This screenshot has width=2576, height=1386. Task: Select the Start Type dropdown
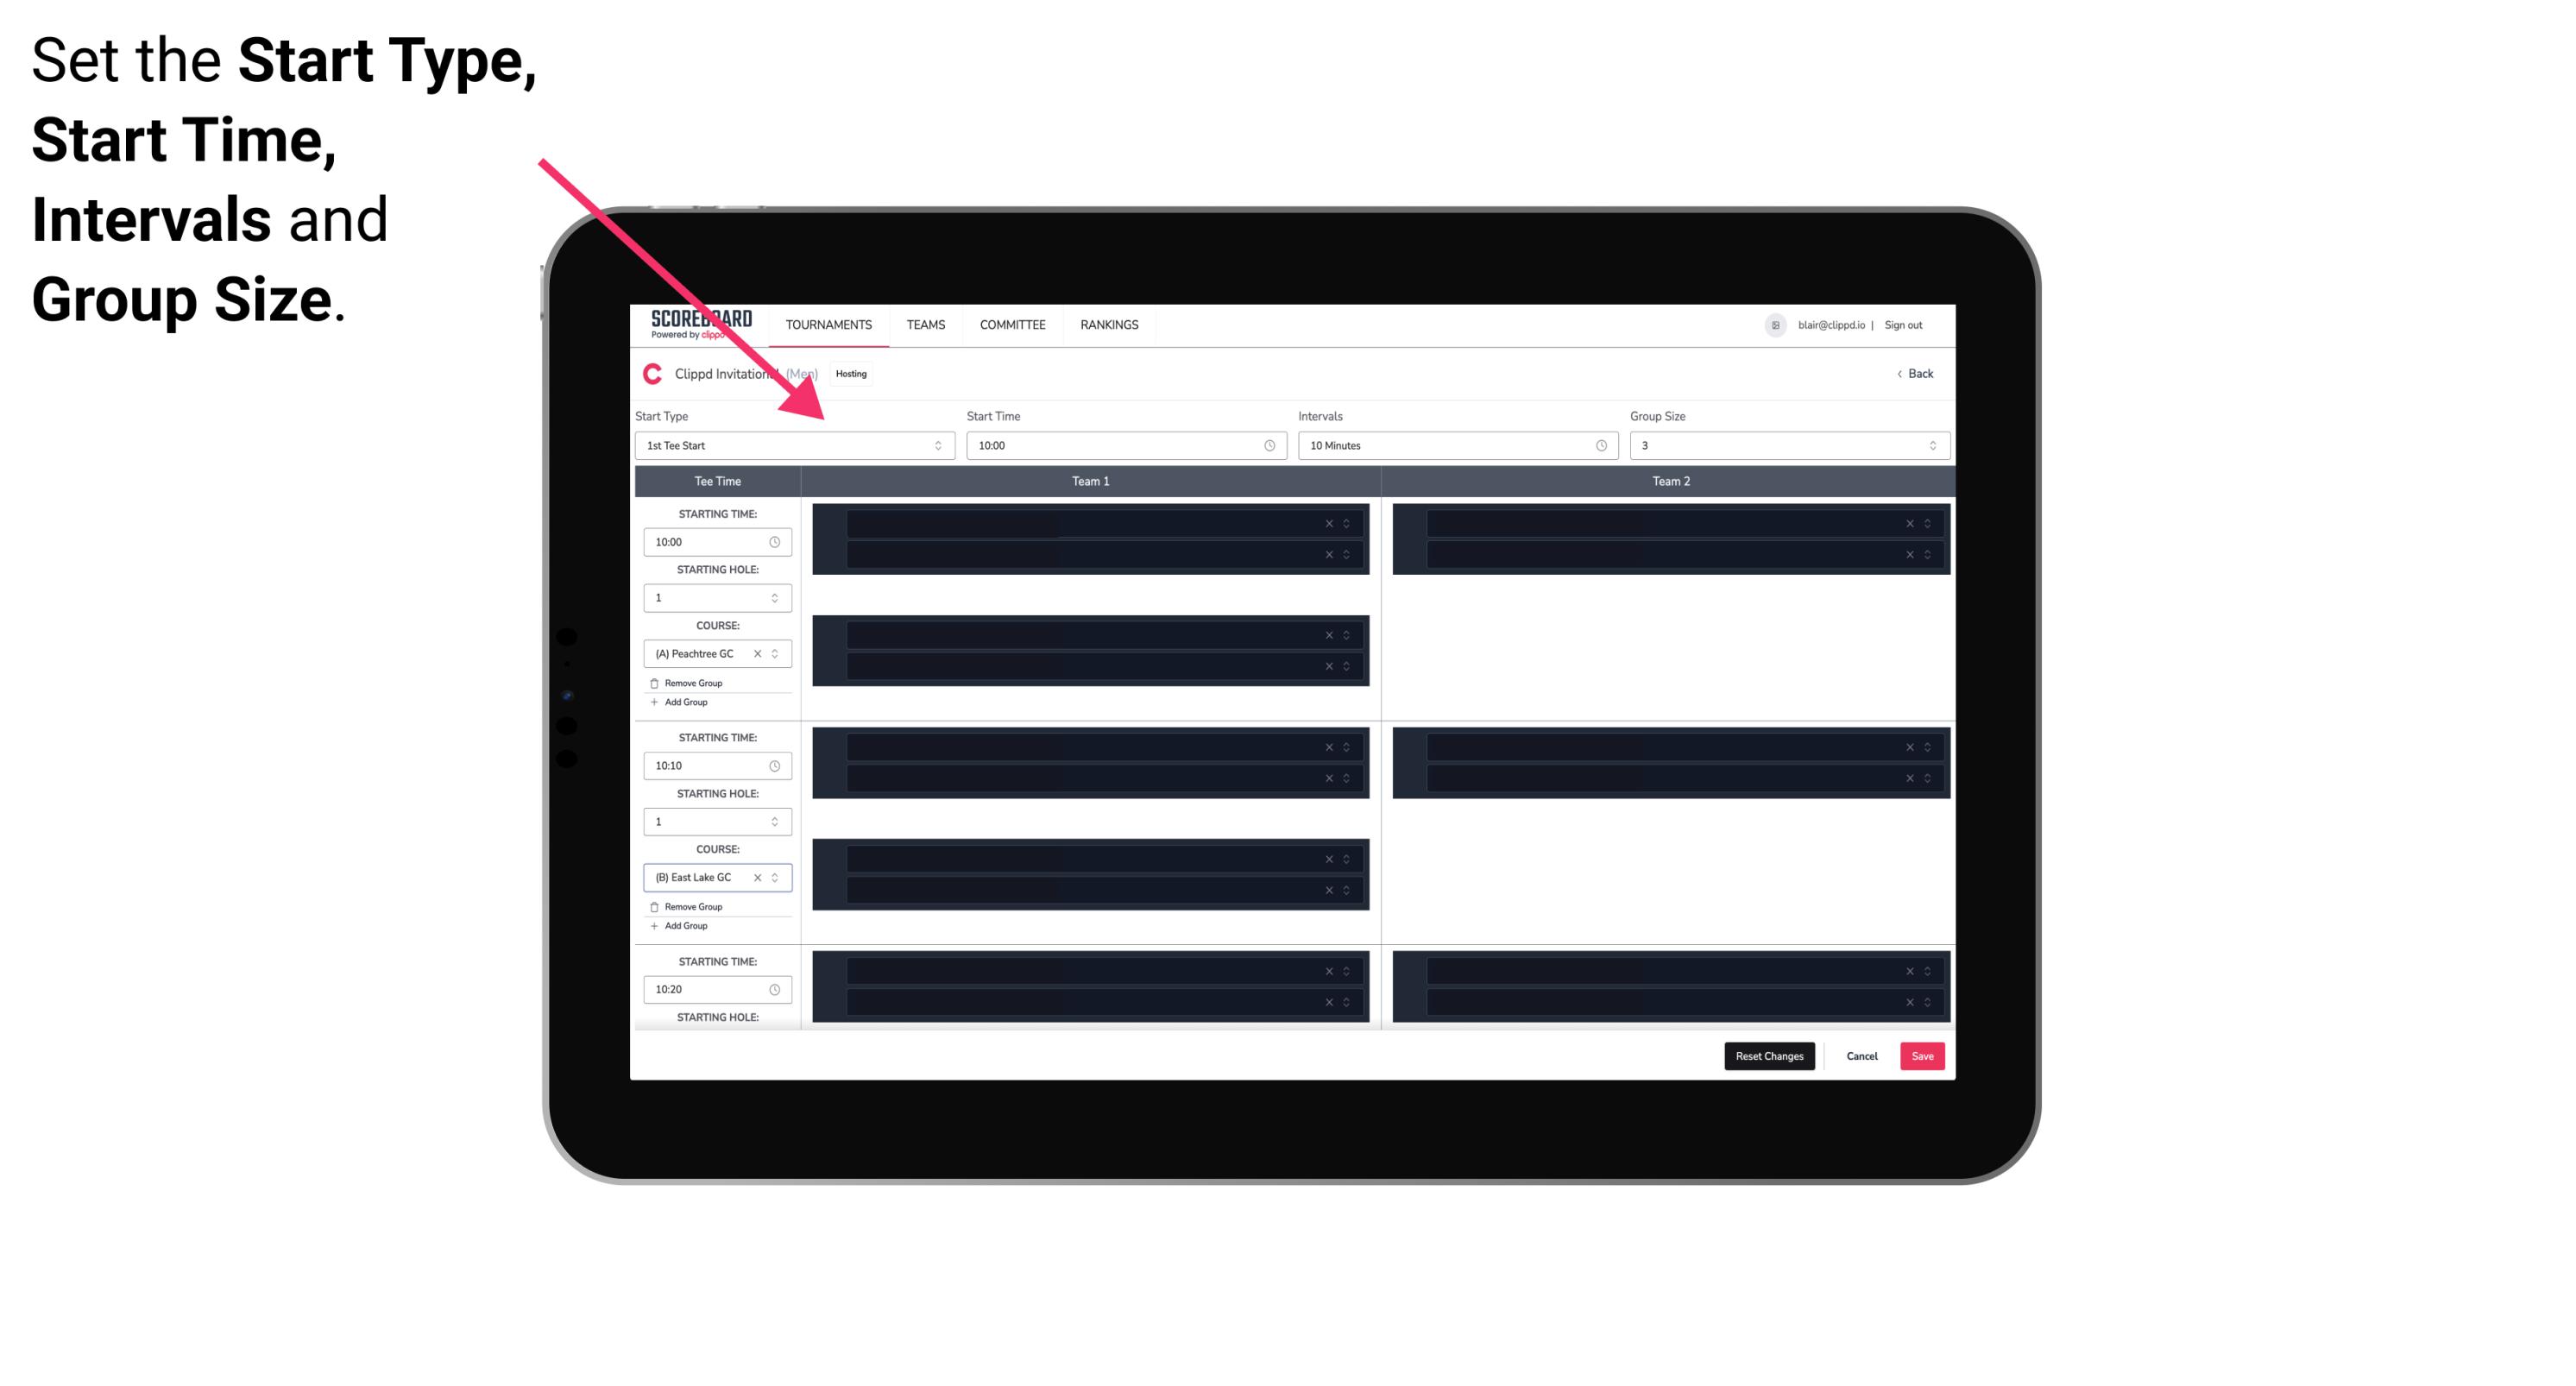pos(791,445)
